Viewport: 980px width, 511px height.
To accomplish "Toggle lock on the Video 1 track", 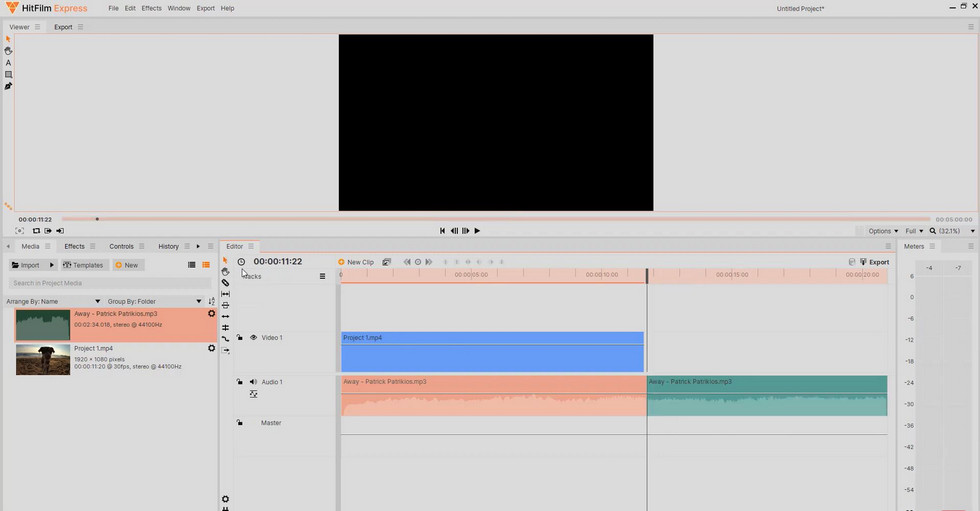I will pyautogui.click(x=239, y=337).
